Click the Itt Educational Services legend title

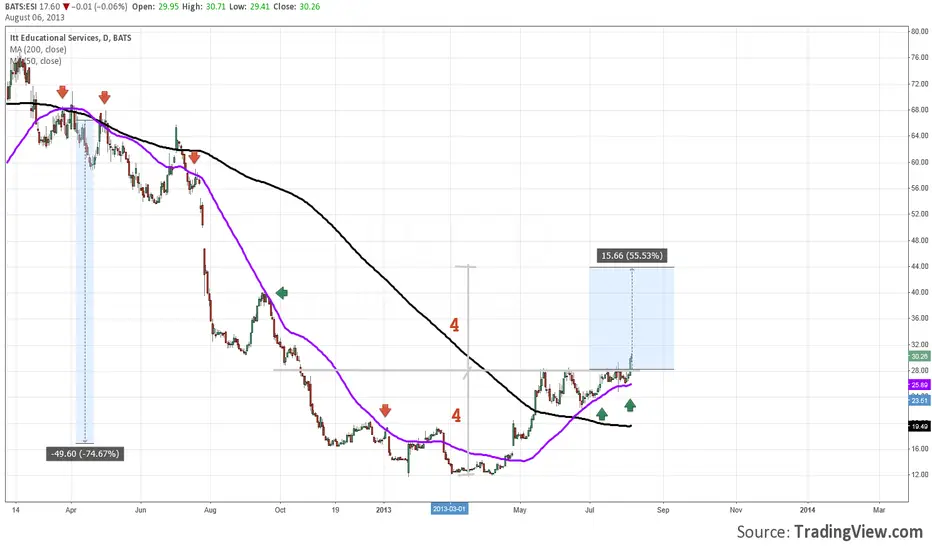[x=71, y=37]
